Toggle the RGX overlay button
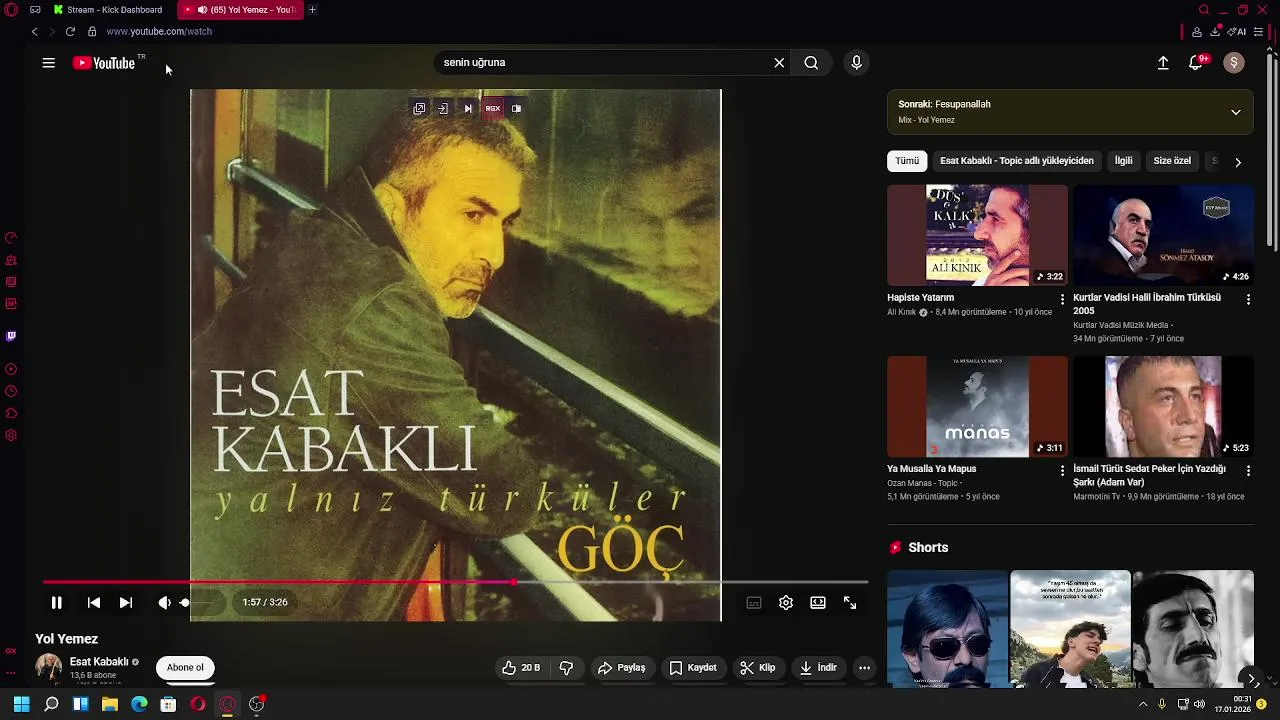 coord(493,108)
